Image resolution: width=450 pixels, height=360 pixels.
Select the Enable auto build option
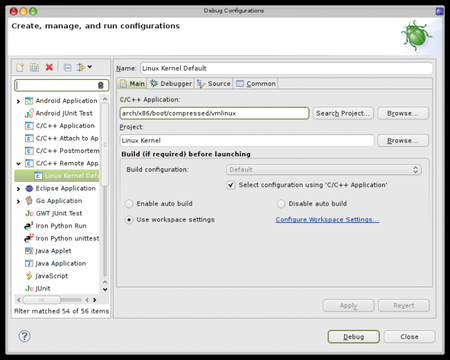(129, 204)
